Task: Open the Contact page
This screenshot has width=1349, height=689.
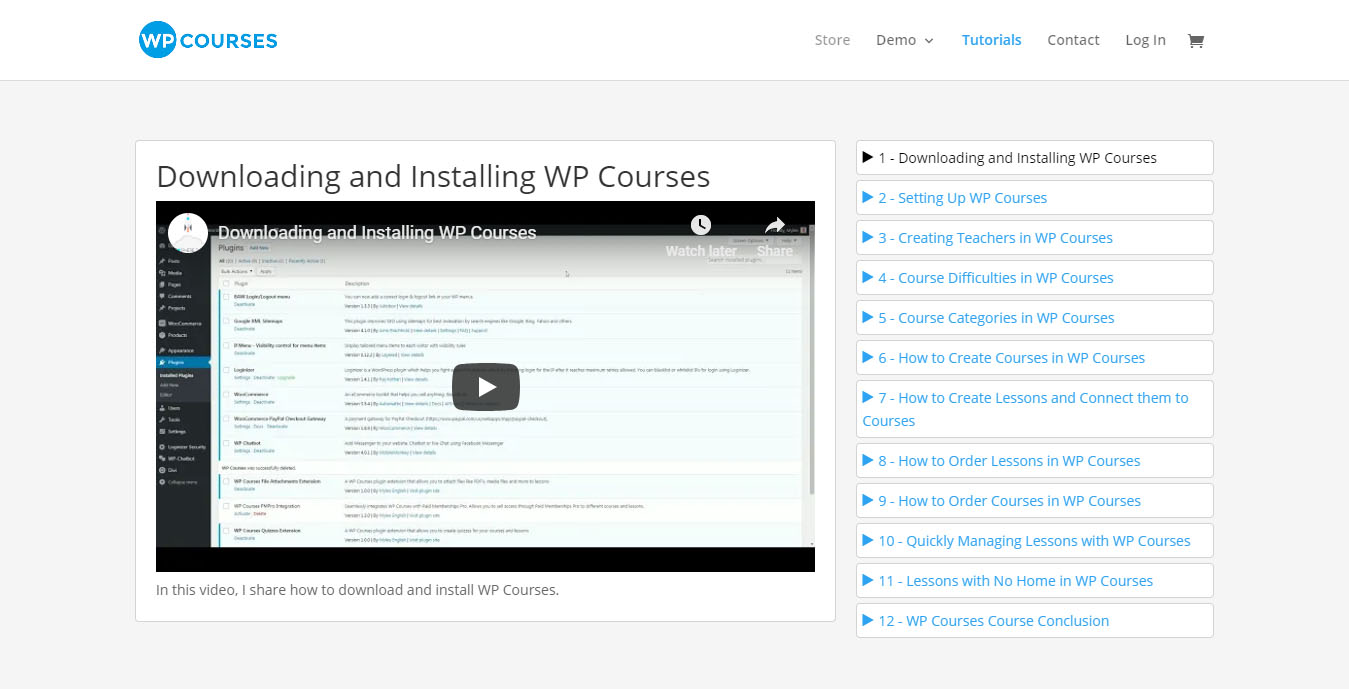Action: coord(1073,40)
